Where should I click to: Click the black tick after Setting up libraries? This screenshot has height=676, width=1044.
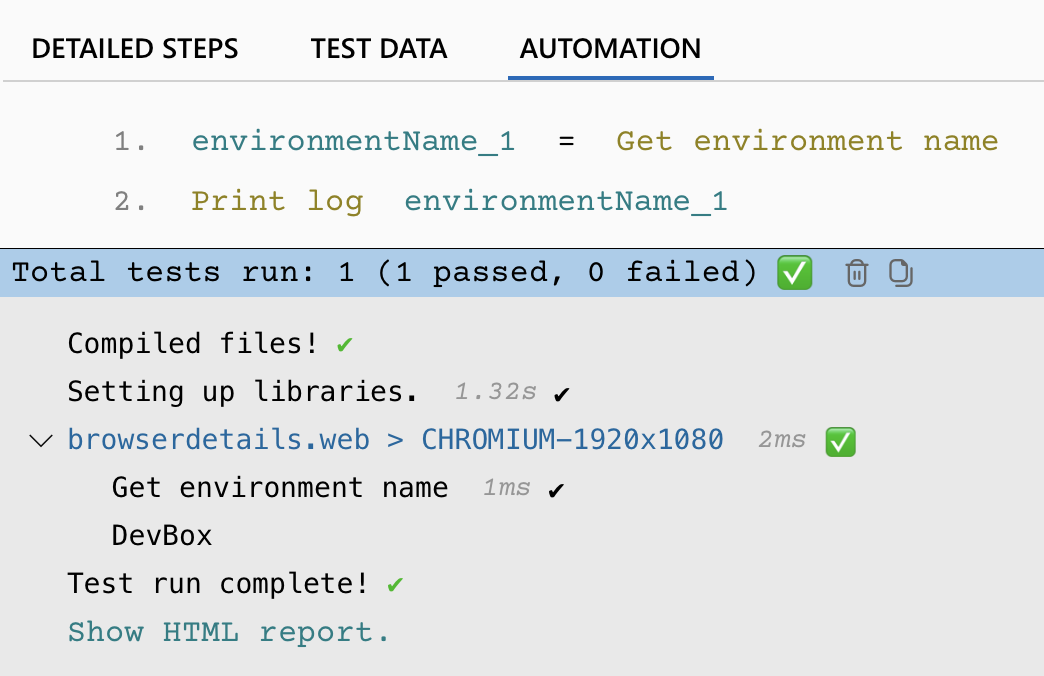click(562, 393)
